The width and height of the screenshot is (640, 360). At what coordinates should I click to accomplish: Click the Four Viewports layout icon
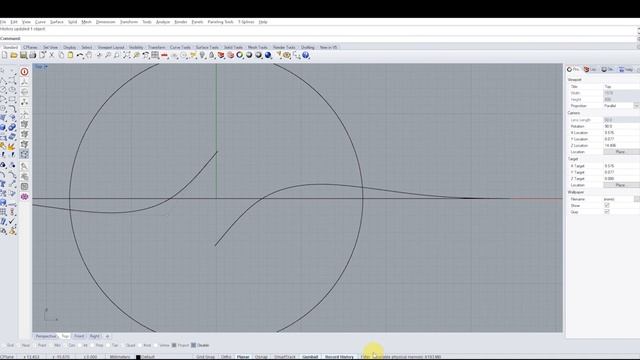[155, 55]
